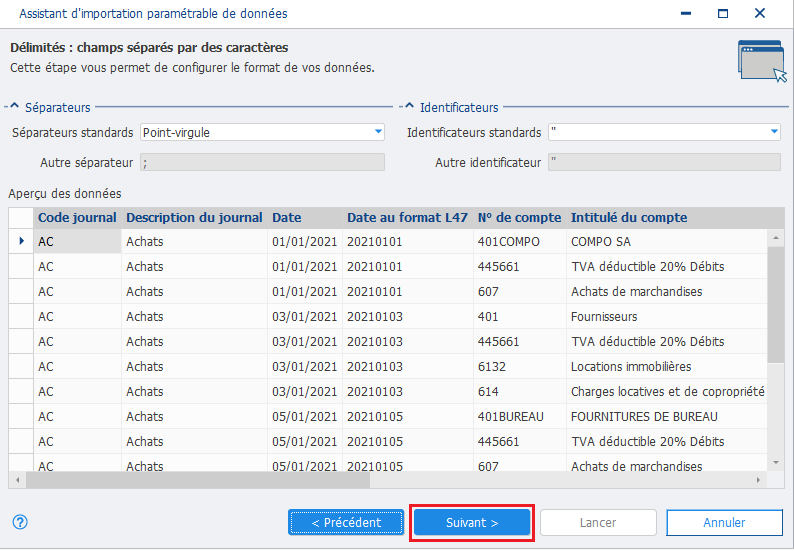Select the cell 401BUREAU
The width and height of the screenshot is (794, 551).
click(x=520, y=417)
